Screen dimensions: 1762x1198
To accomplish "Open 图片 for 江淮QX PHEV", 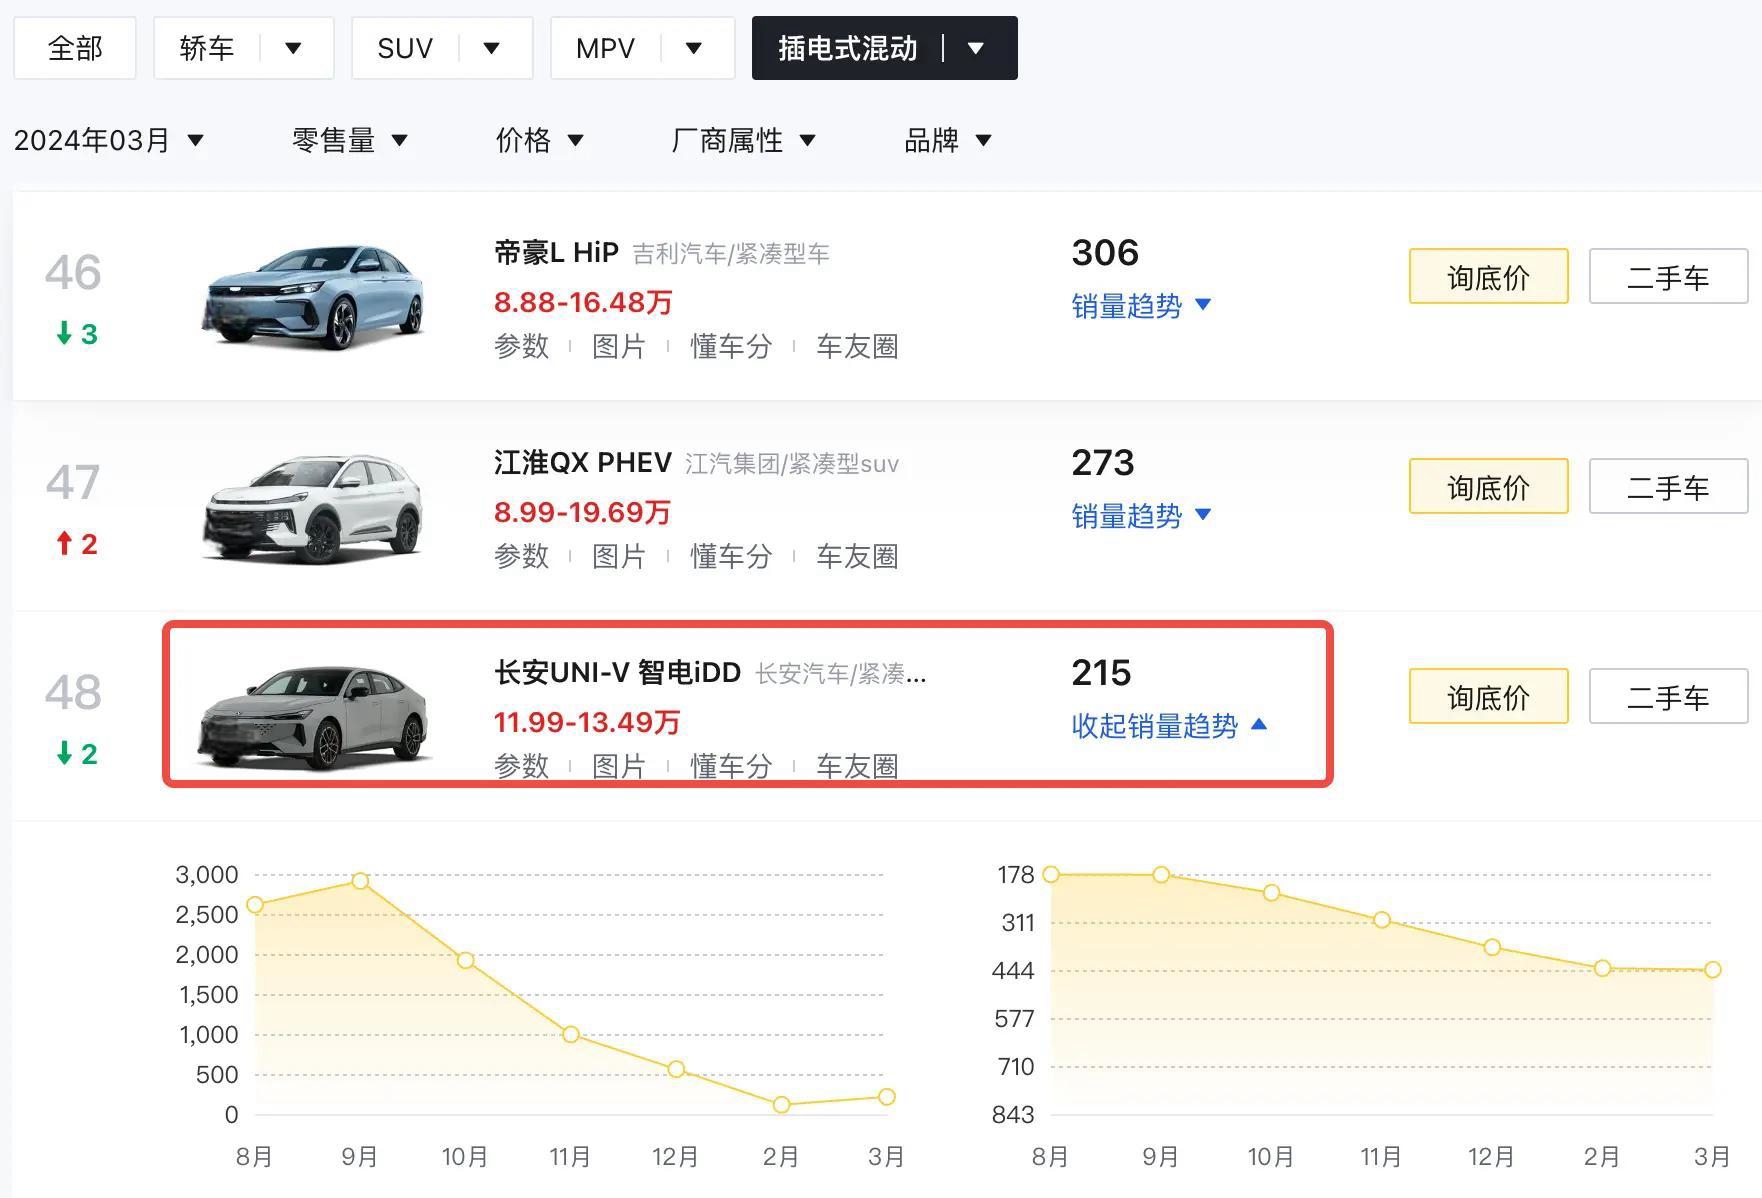I will tap(619, 556).
